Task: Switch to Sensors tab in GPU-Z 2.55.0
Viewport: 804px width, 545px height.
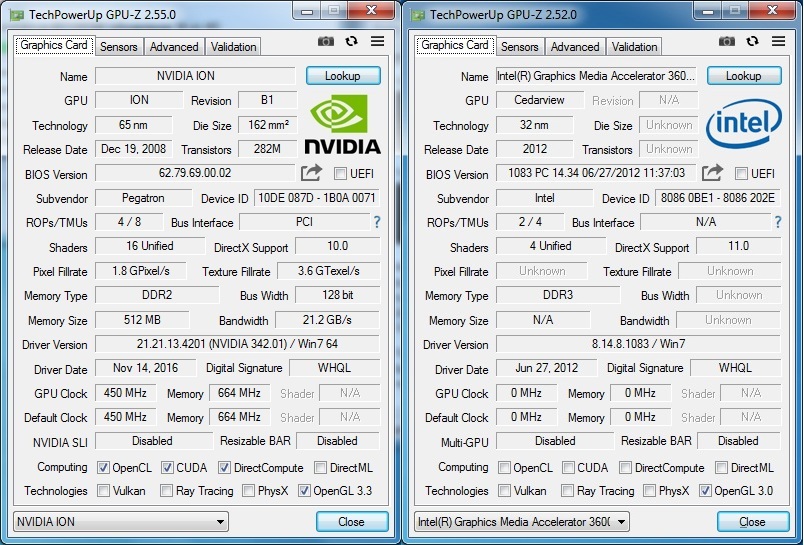Action: click(x=118, y=47)
